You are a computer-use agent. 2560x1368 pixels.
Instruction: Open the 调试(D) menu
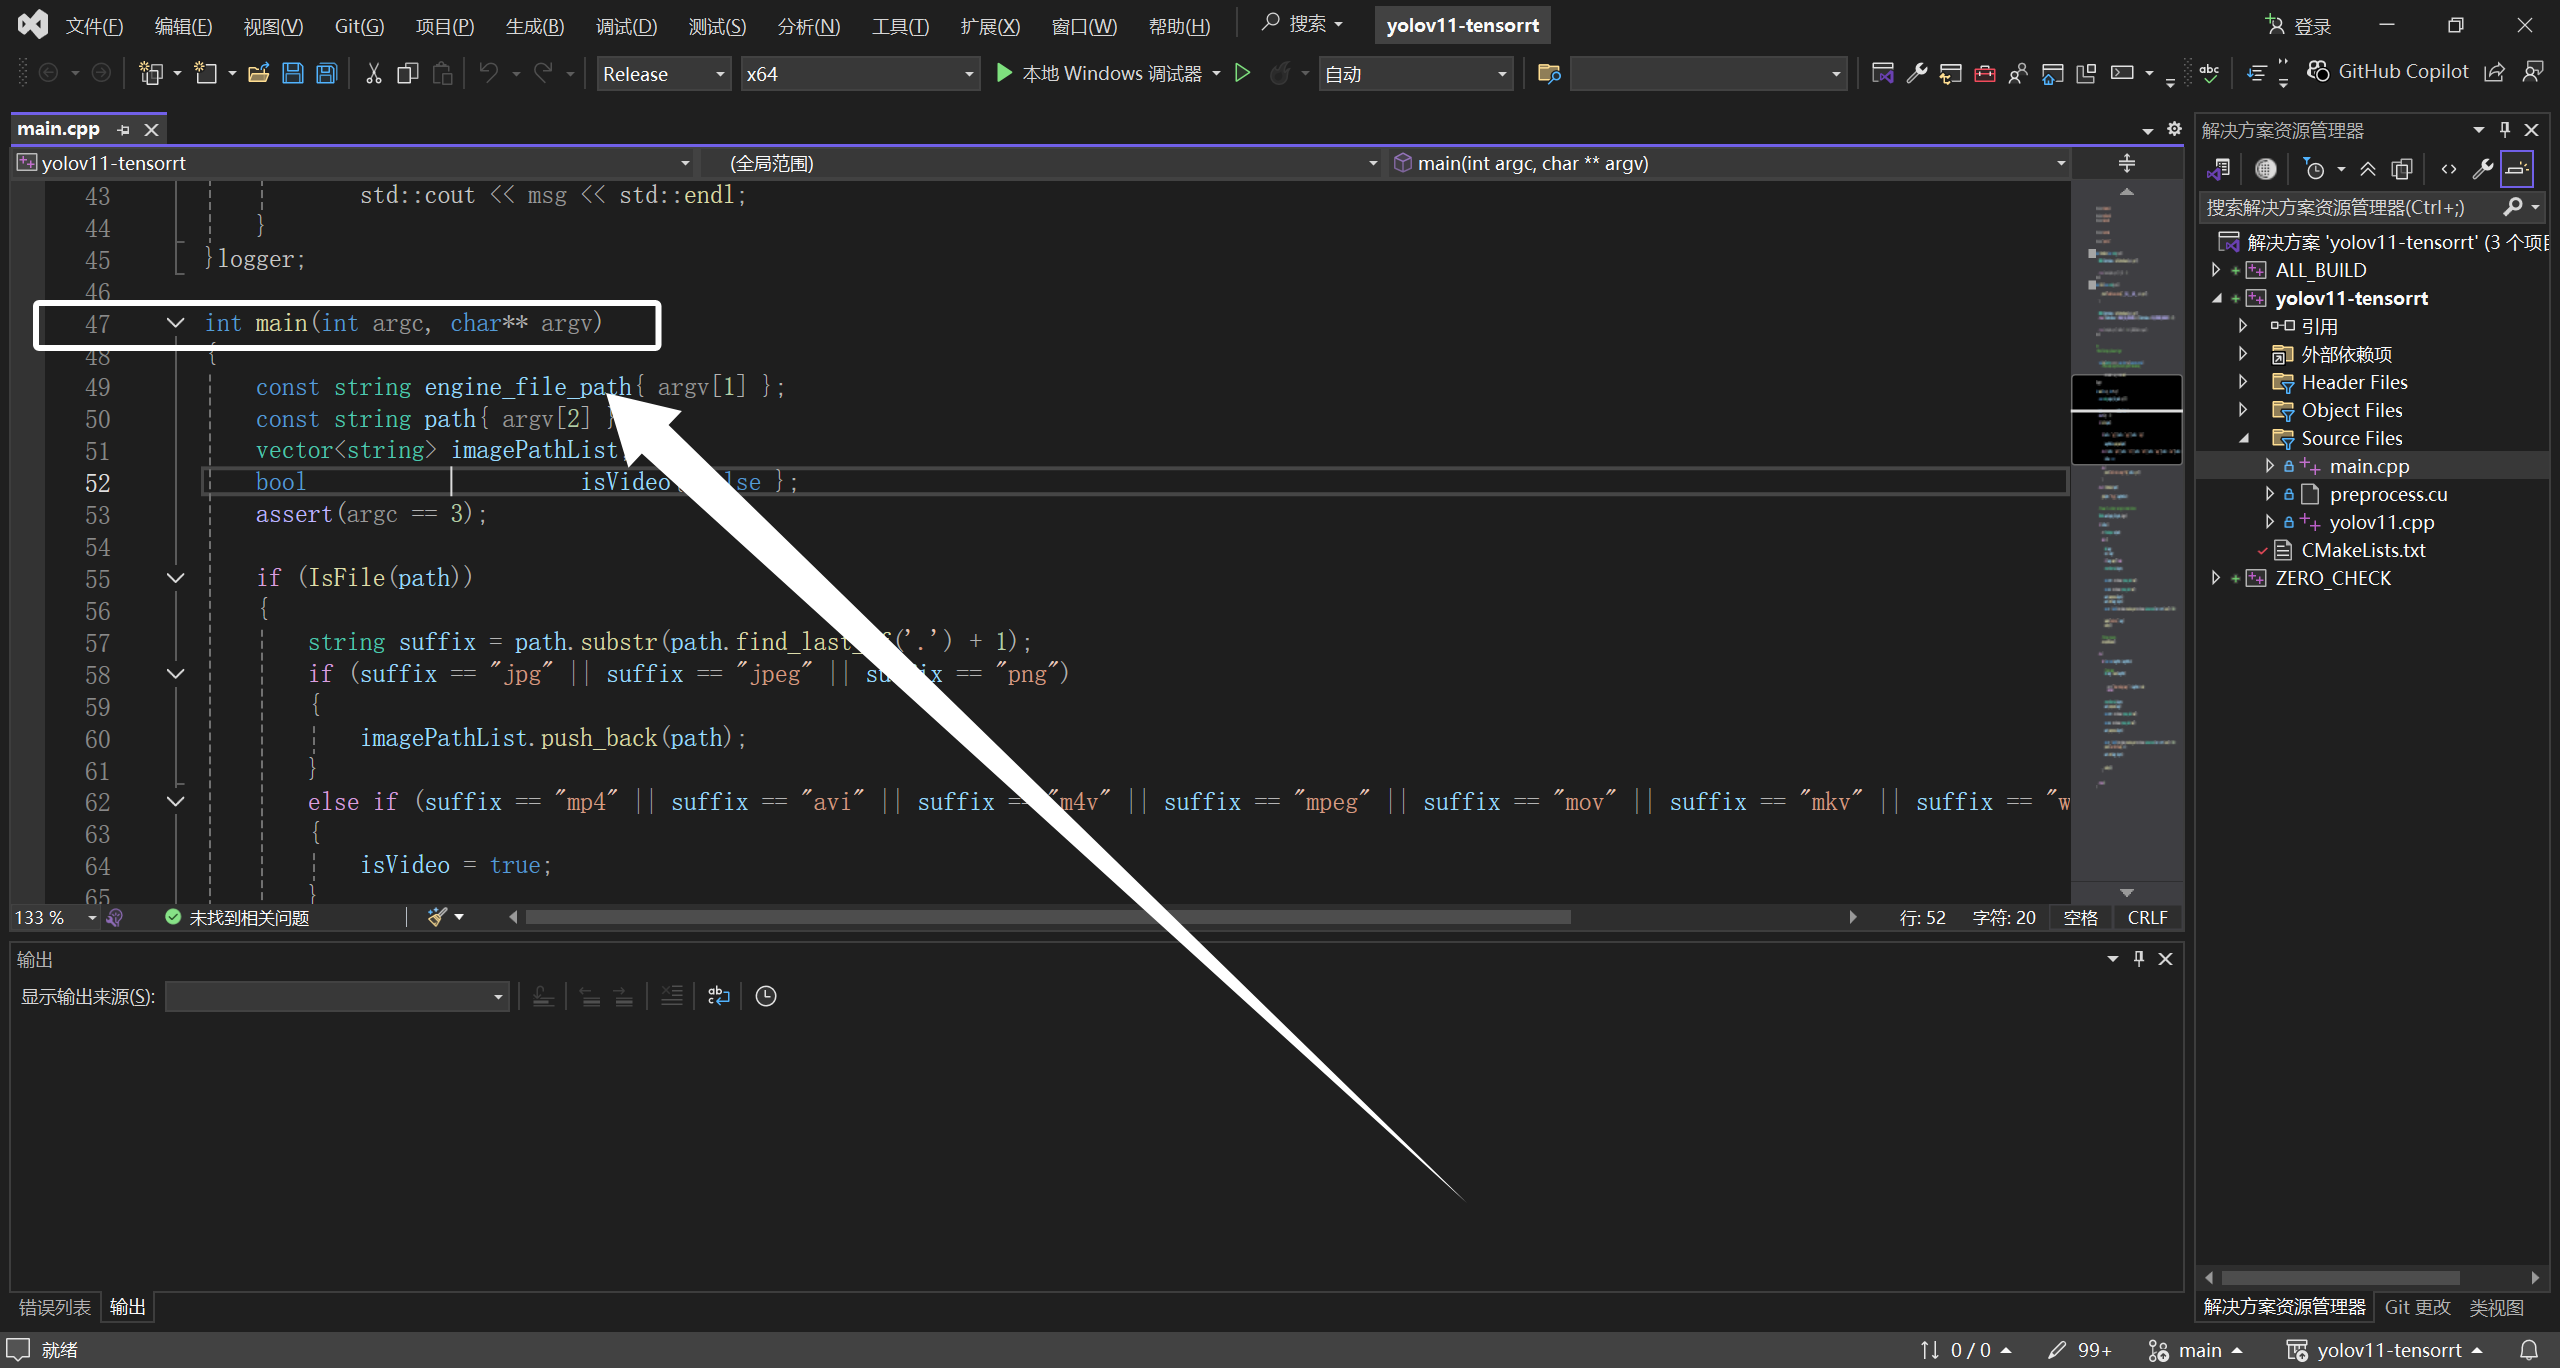click(x=626, y=26)
